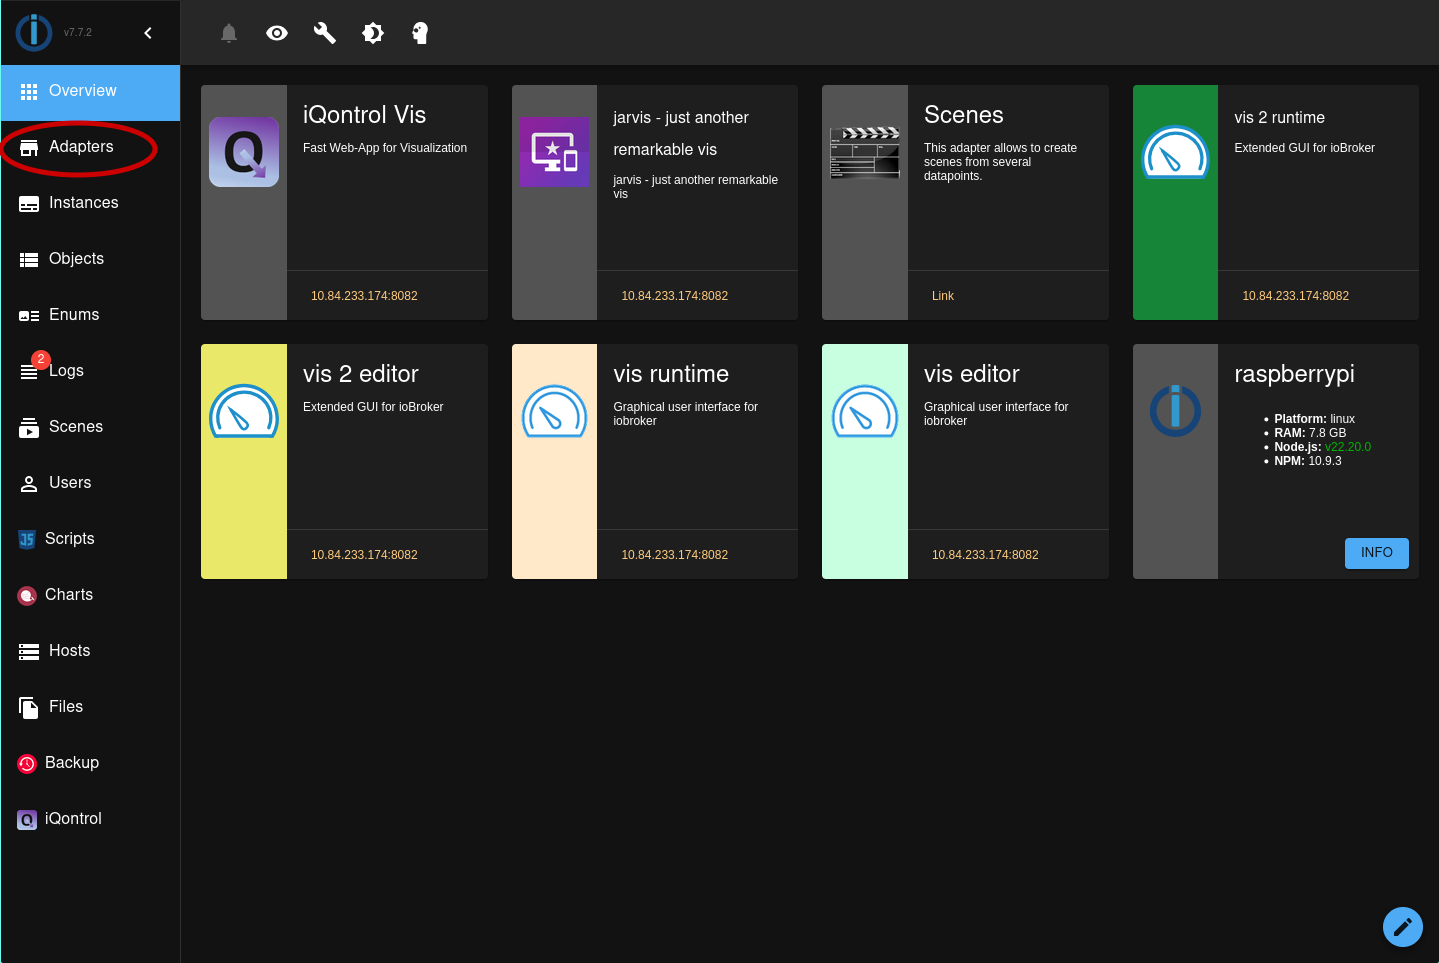Open the Link on the Scenes adapter card
Screen dimensions: 1439x963
(x=942, y=295)
